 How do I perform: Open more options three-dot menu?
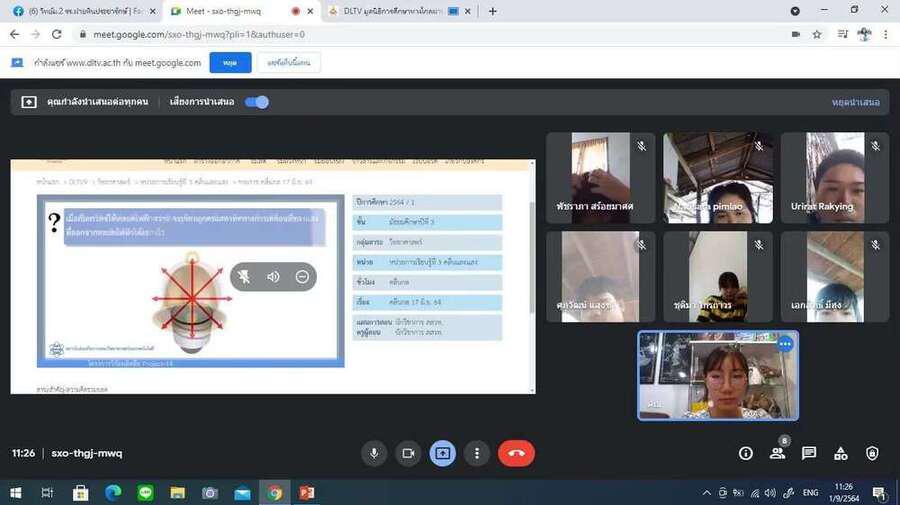click(x=477, y=453)
